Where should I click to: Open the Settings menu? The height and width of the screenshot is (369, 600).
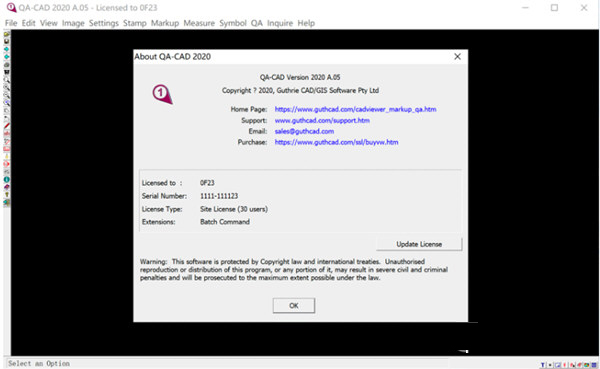click(x=104, y=23)
